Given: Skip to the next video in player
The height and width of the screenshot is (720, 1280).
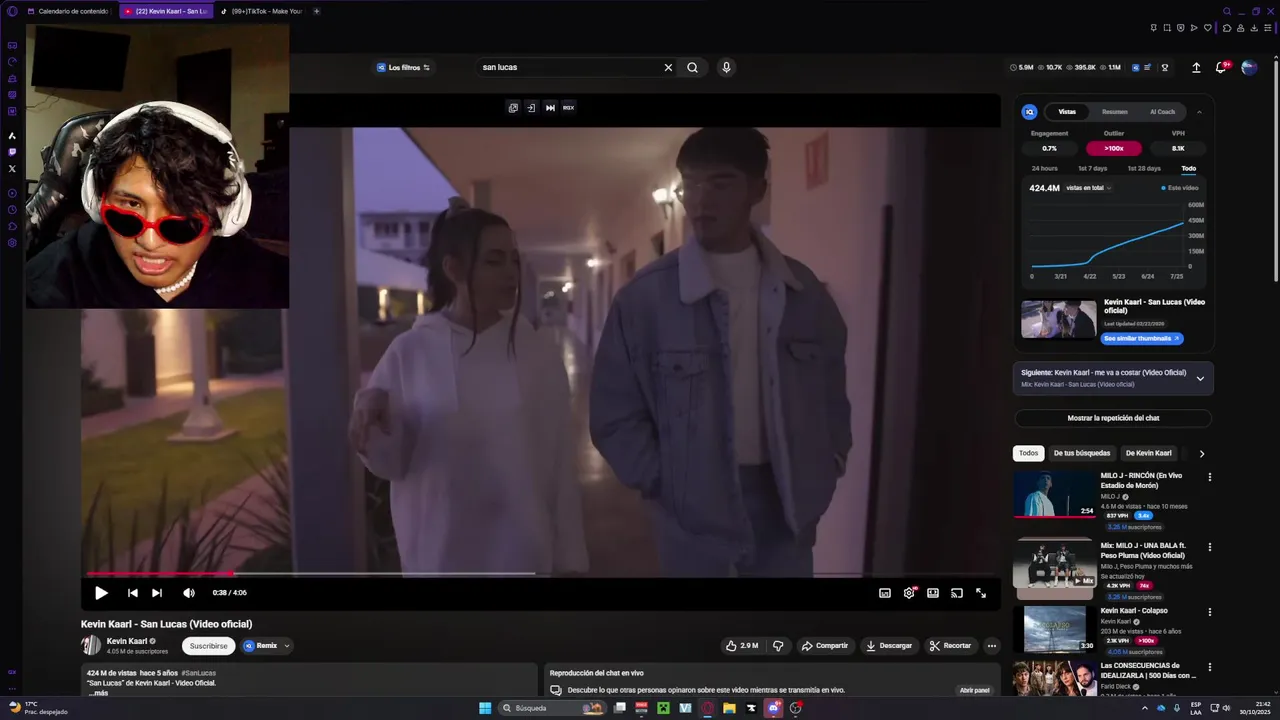Looking at the screenshot, I should [x=157, y=593].
